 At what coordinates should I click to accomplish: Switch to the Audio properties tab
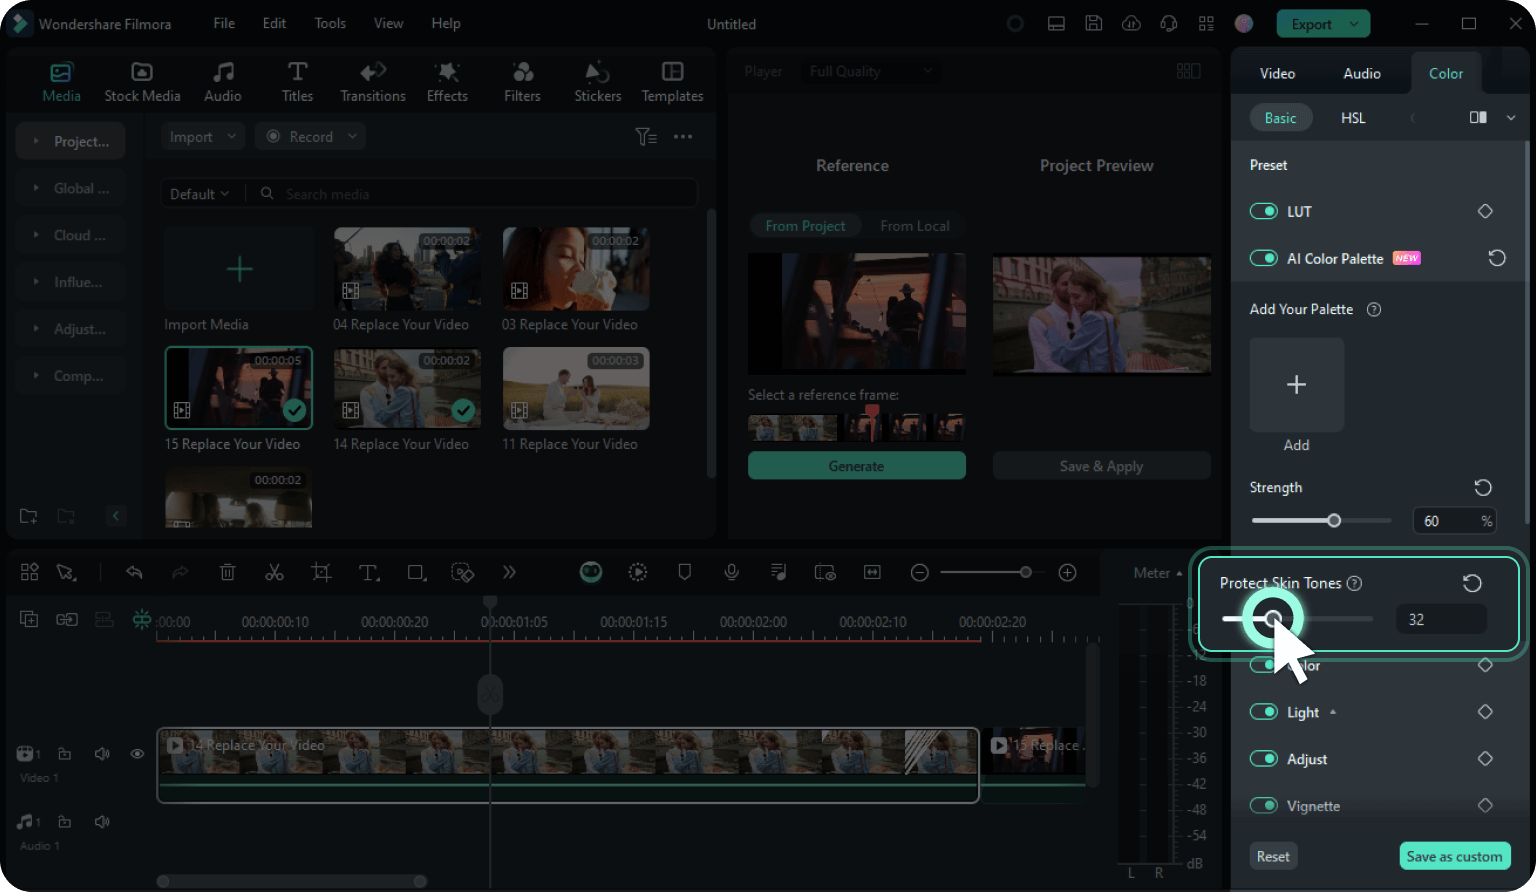(x=1362, y=73)
